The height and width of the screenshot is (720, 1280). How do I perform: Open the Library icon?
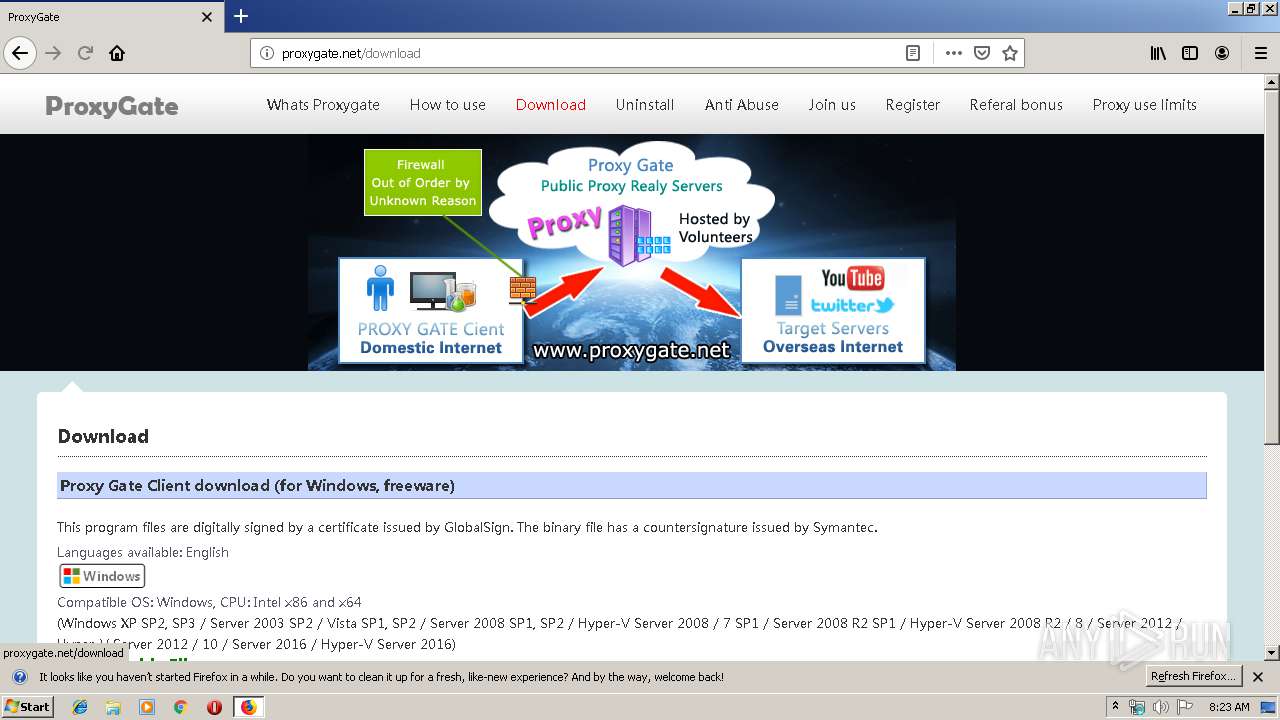[1158, 53]
